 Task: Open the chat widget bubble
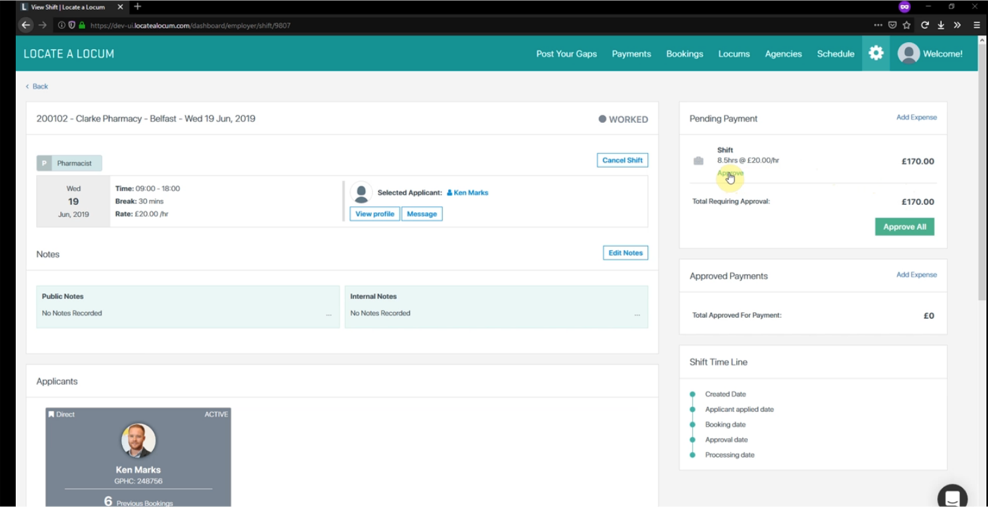(952, 496)
